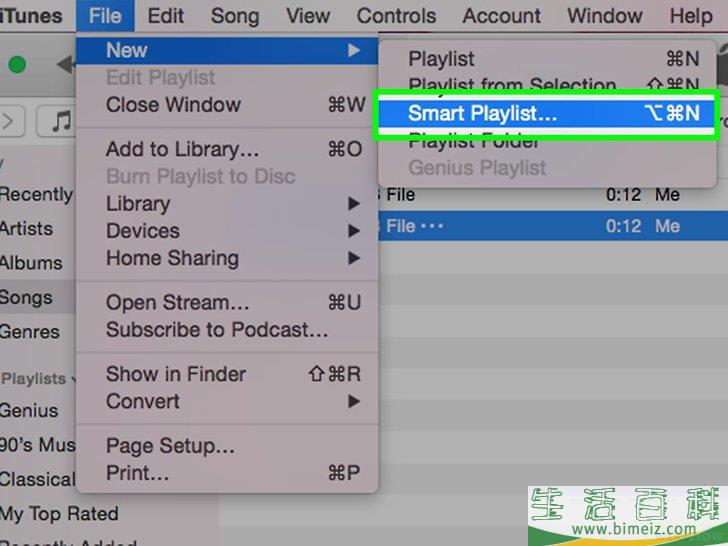Open the Classical Music playlist

click(x=37, y=479)
